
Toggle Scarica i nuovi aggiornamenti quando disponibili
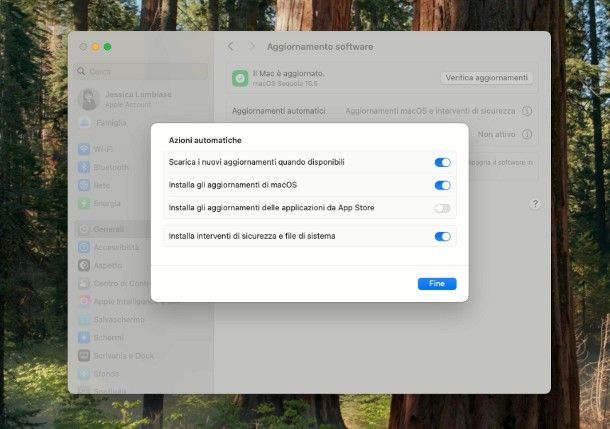click(442, 162)
